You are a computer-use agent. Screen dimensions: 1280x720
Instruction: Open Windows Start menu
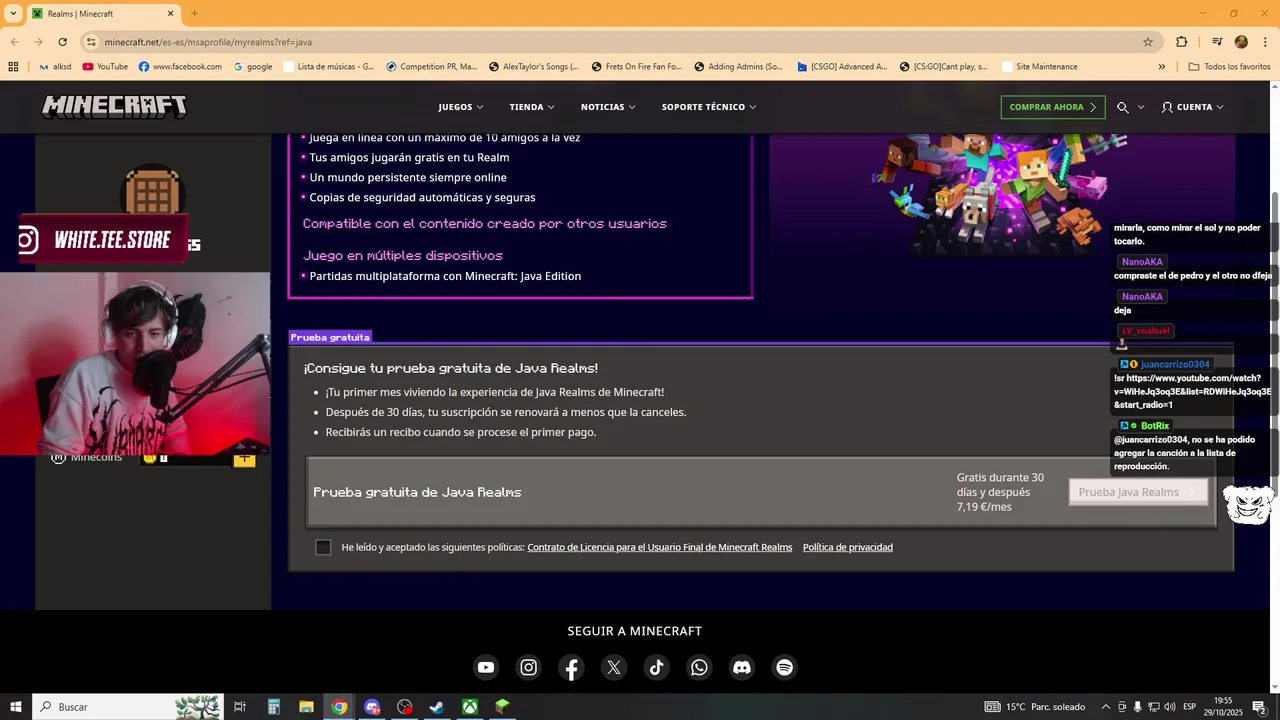15,707
